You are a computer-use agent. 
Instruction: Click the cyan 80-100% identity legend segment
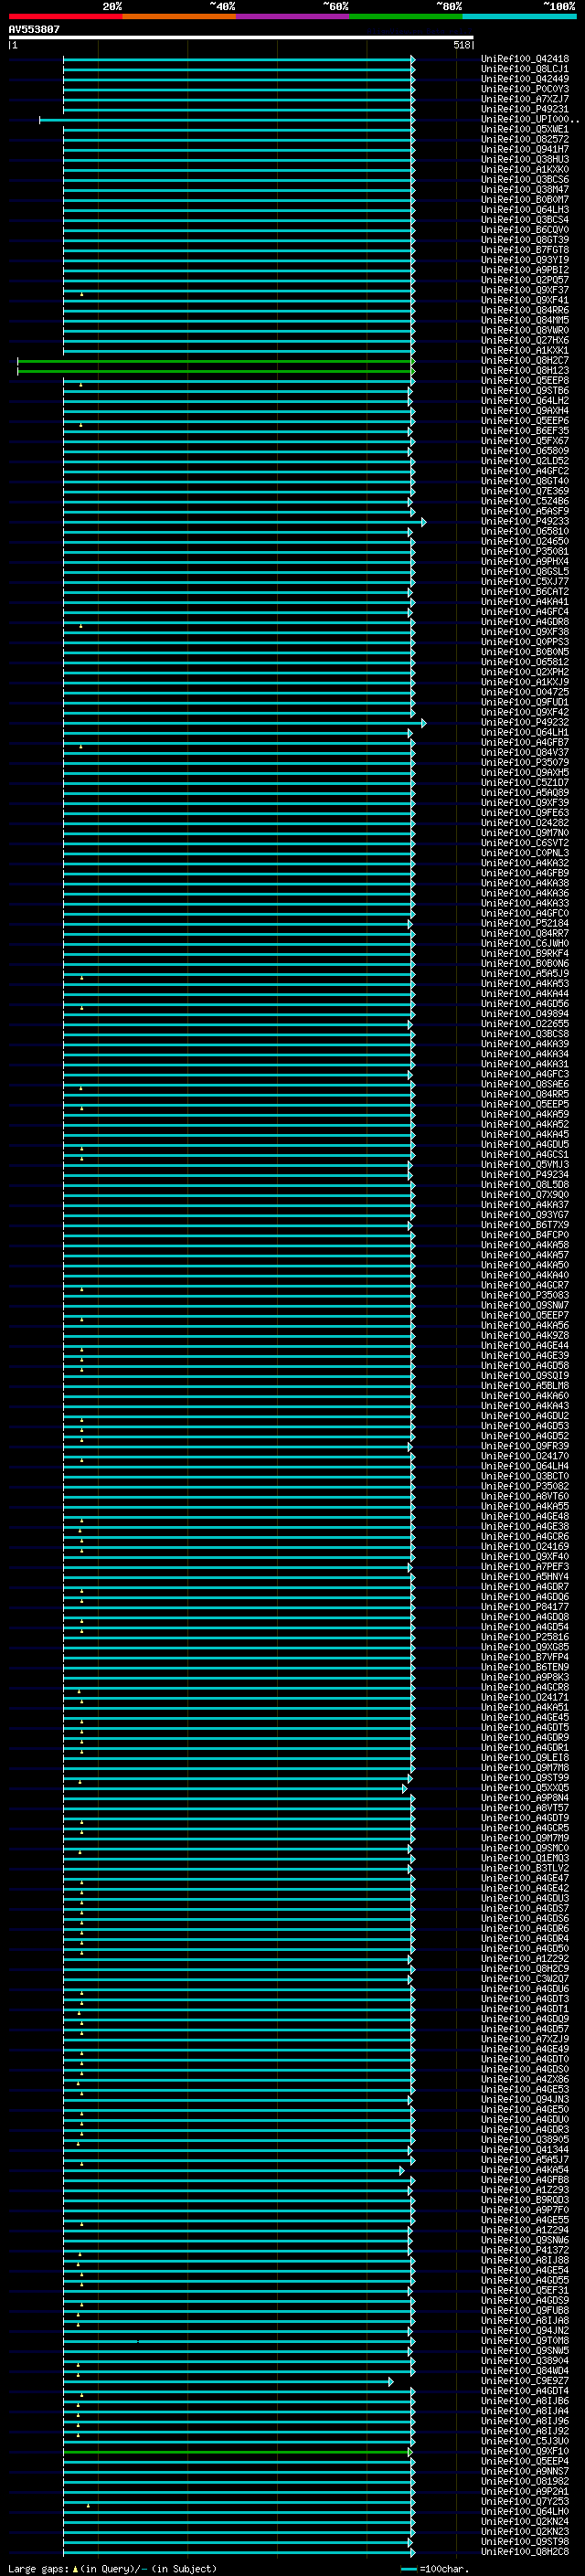[519, 16]
